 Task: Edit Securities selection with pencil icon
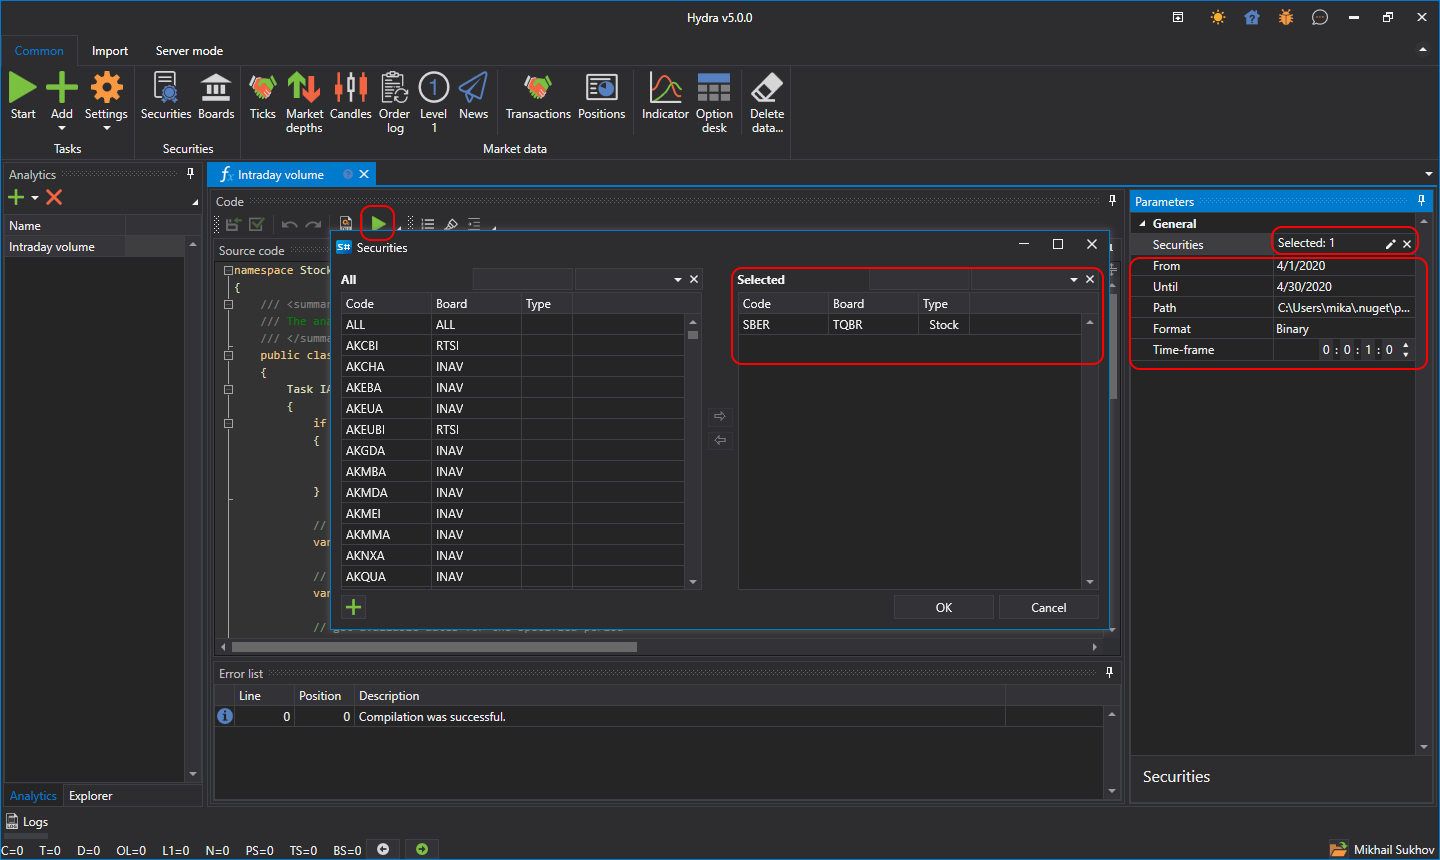(x=1390, y=244)
